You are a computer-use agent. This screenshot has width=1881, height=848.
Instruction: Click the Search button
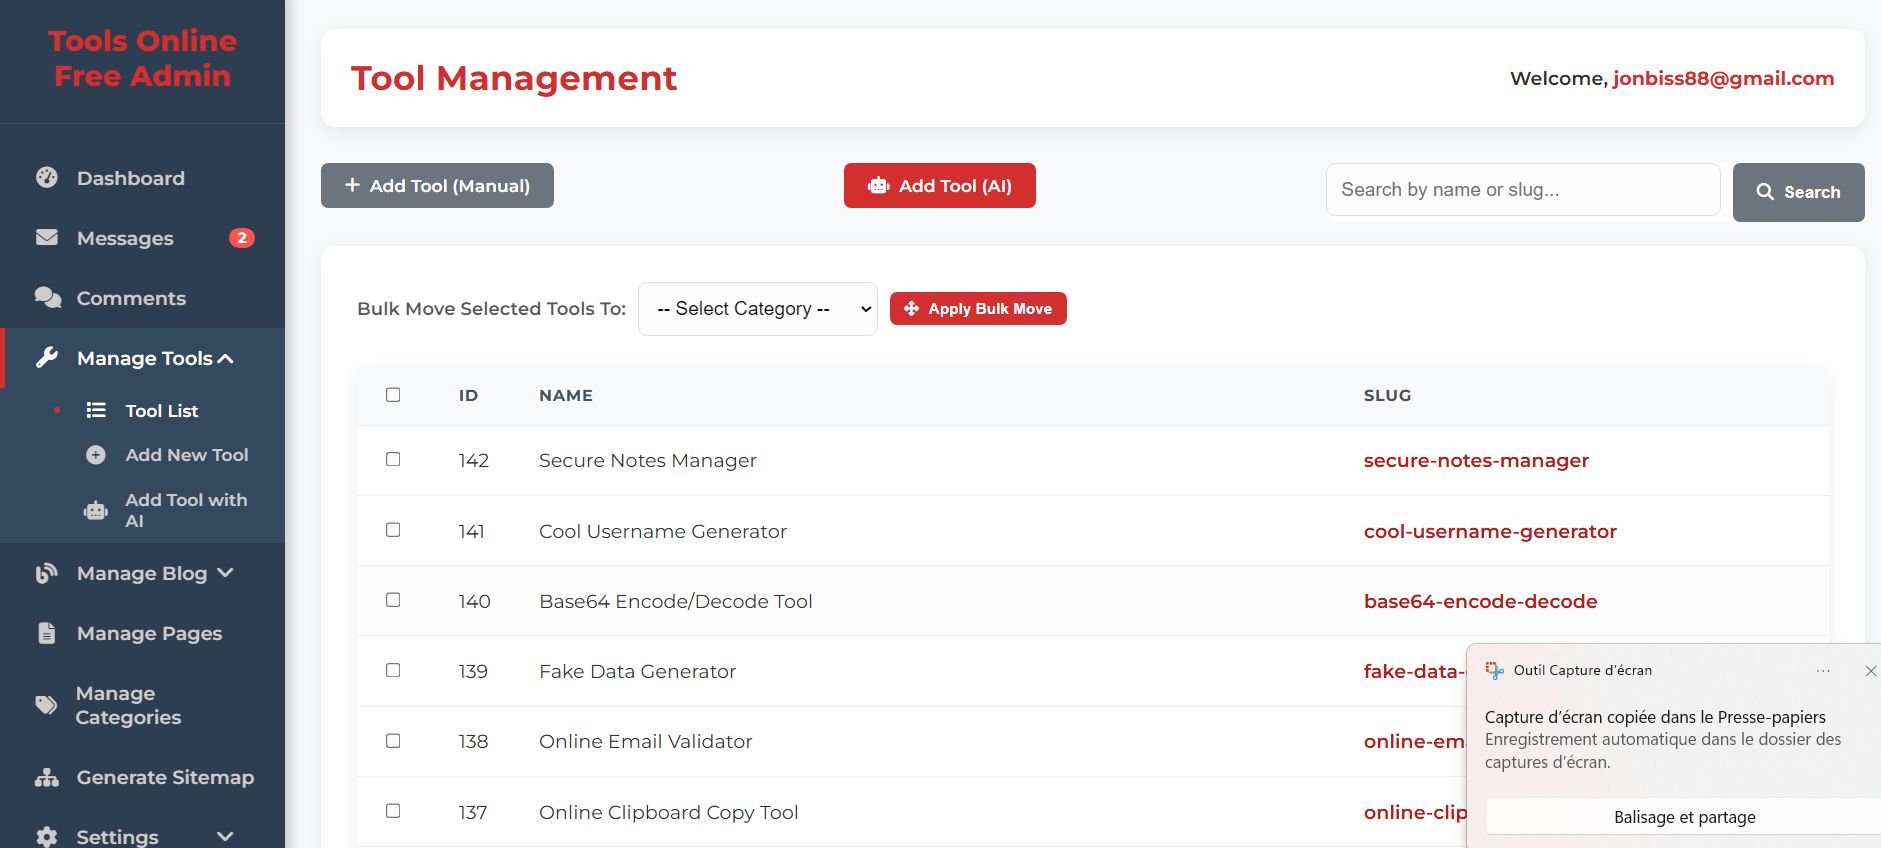point(1798,192)
